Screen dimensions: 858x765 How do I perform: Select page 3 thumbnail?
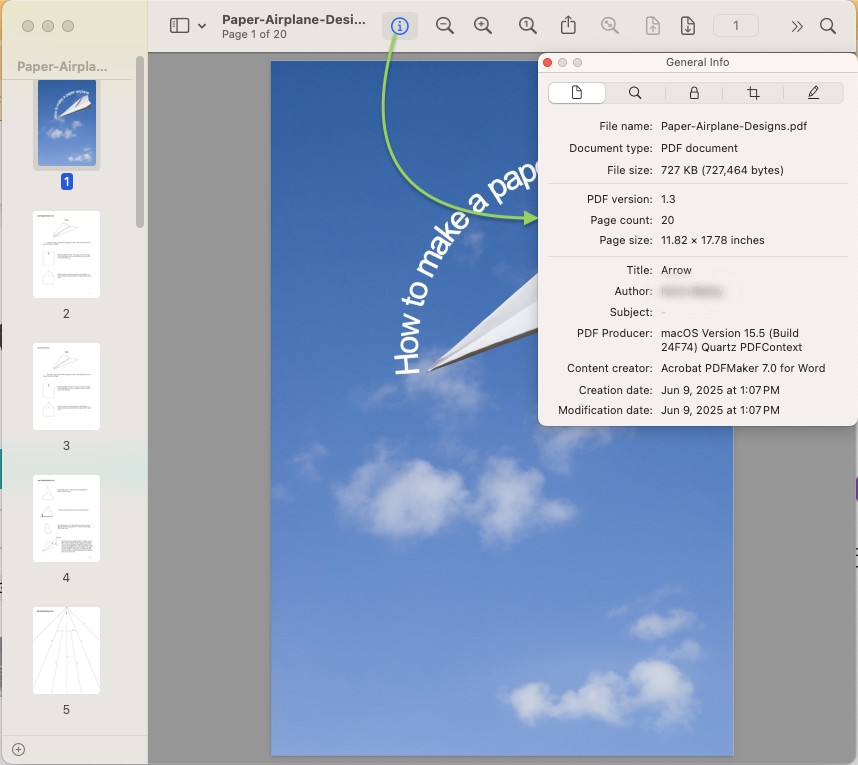point(66,386)
